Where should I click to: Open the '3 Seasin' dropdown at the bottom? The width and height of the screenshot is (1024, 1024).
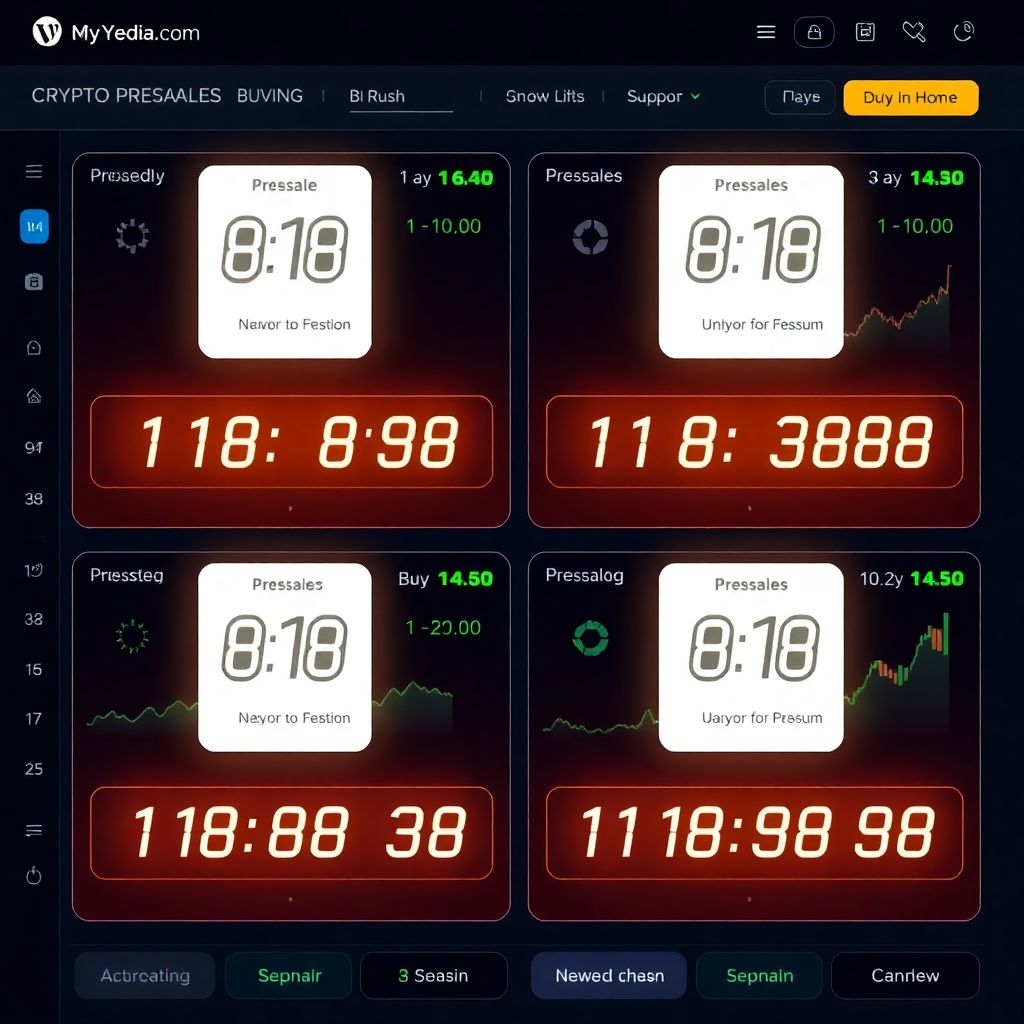(433, 975)
